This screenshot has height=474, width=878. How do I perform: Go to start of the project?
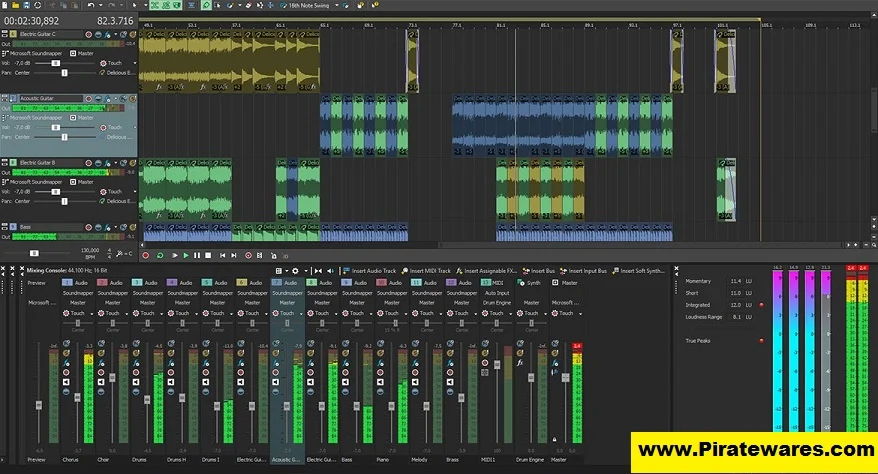pos(222,255)
